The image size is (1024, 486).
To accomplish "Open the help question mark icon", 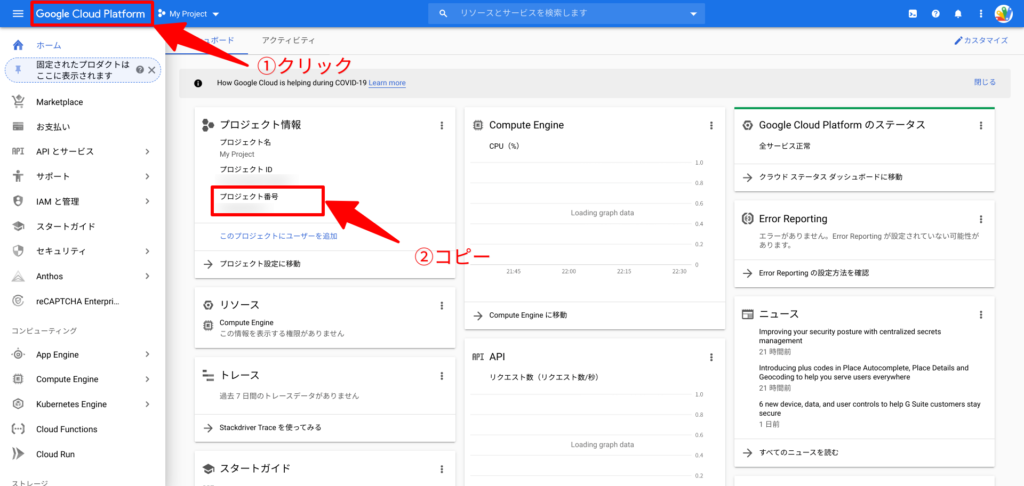I will click(x=935, y=13).
